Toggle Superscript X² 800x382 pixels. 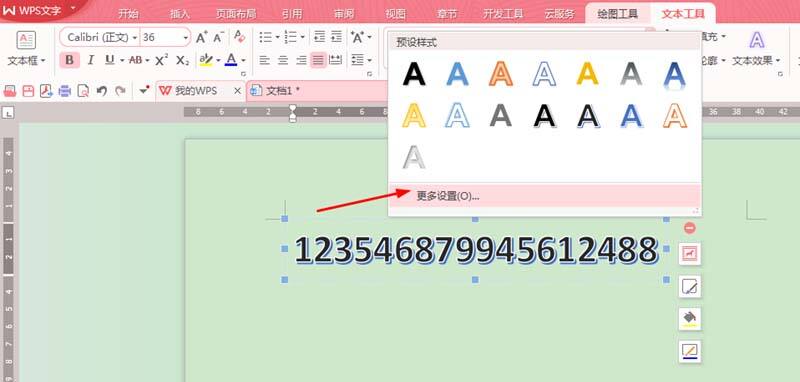(161, 60)
